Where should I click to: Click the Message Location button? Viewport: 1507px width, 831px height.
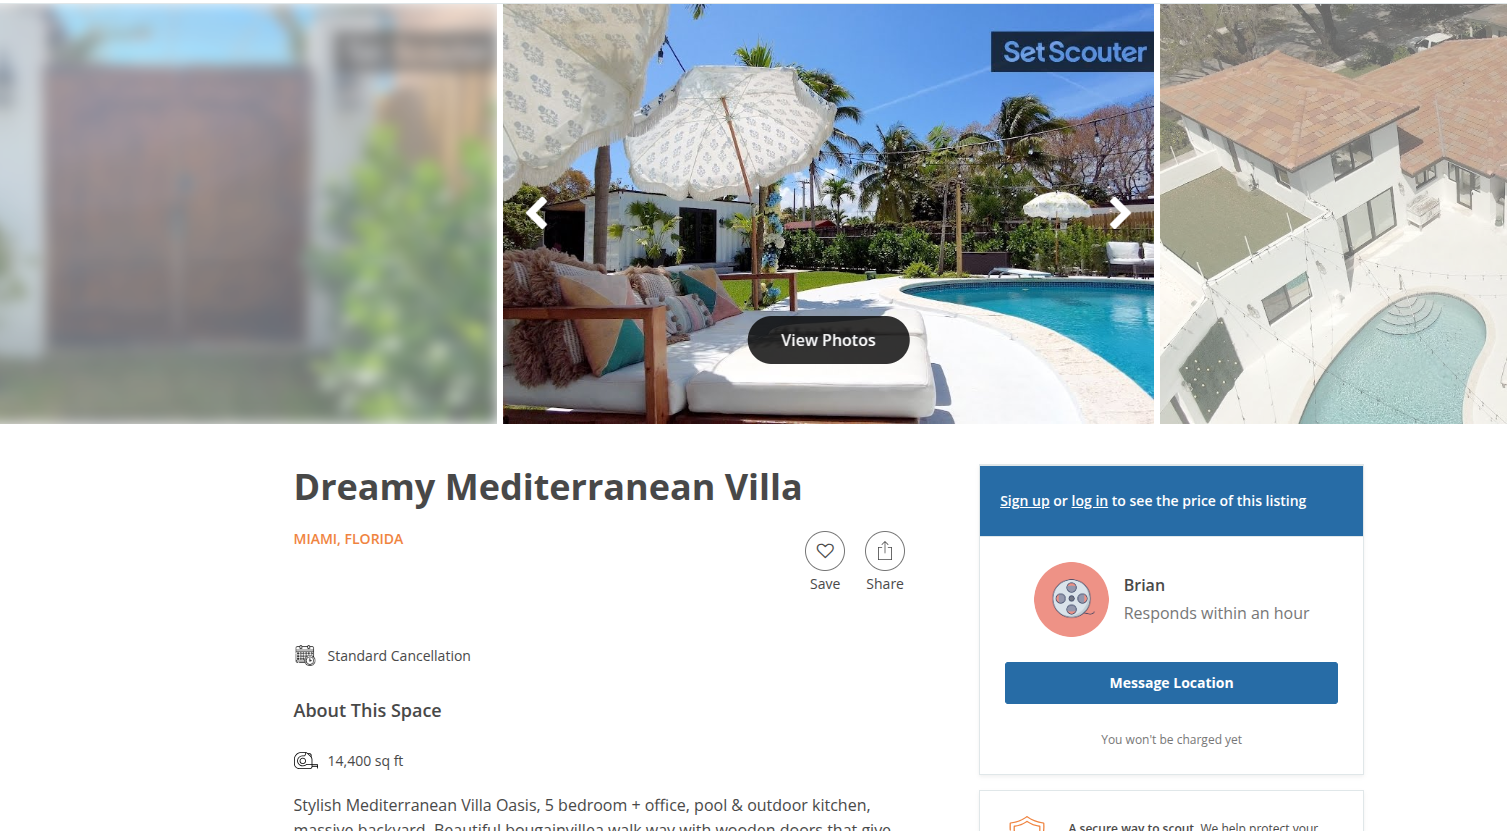[1171, 683]
